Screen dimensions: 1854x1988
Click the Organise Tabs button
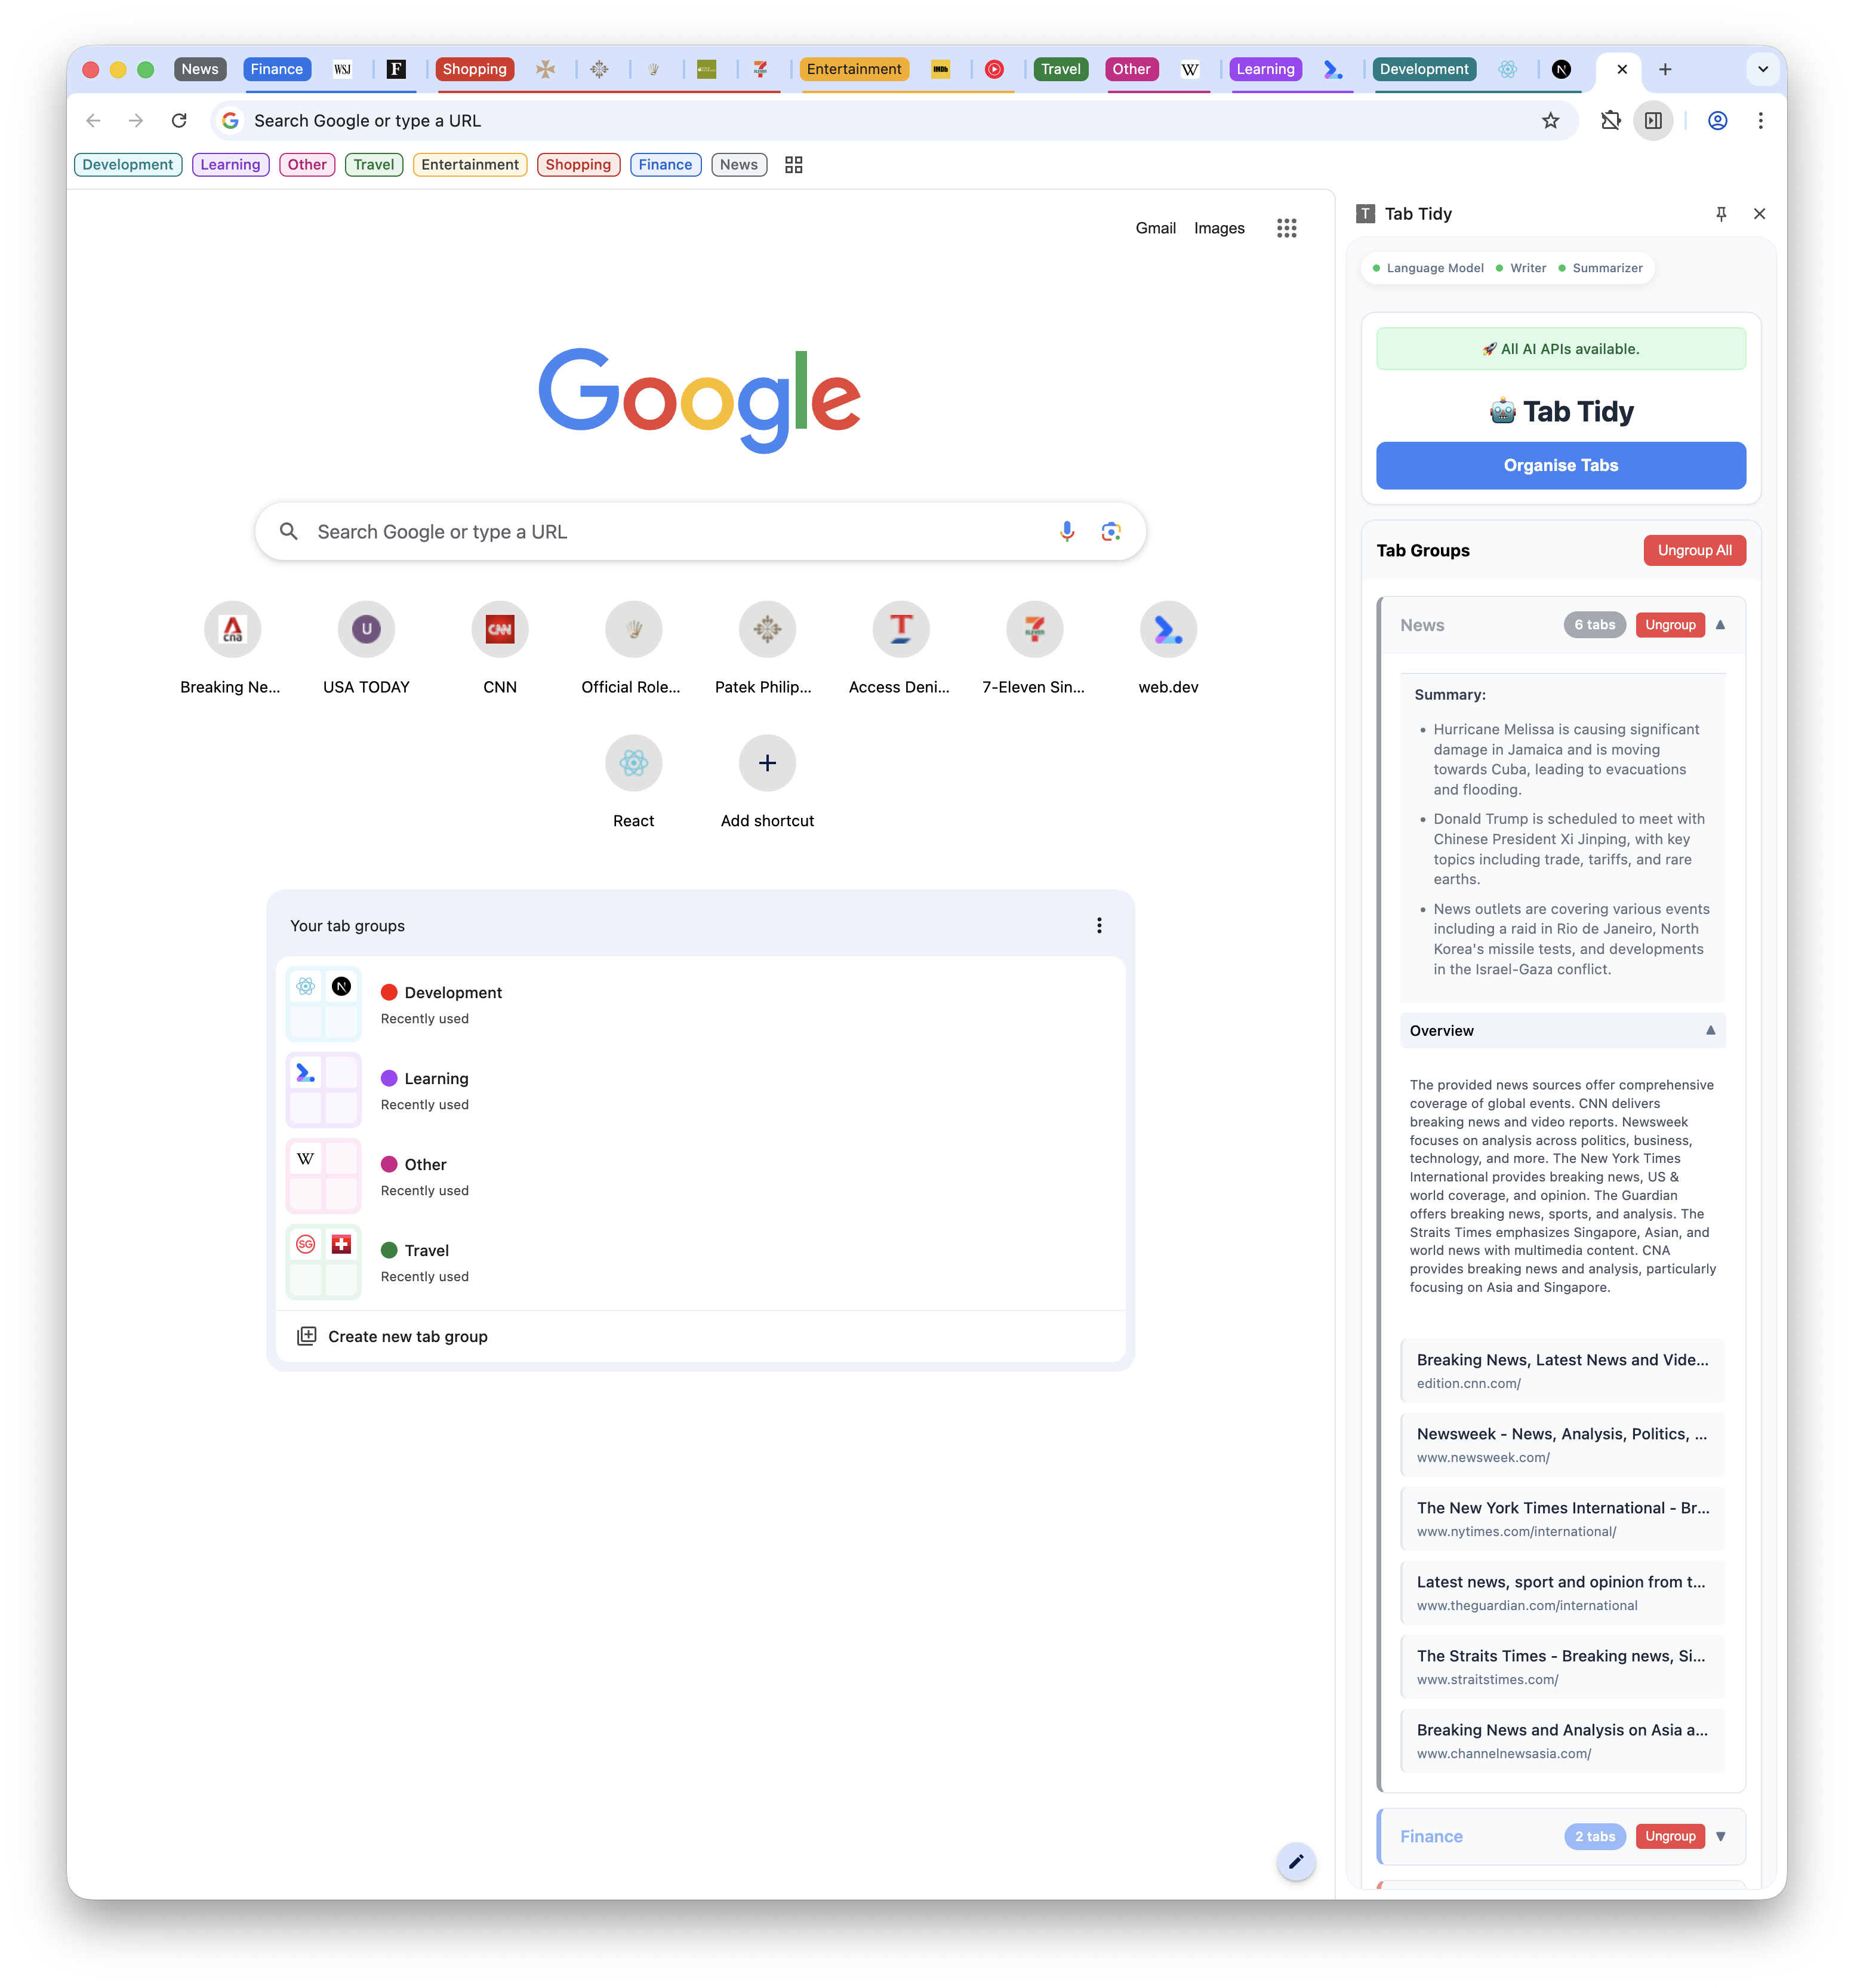[1560, 466]
